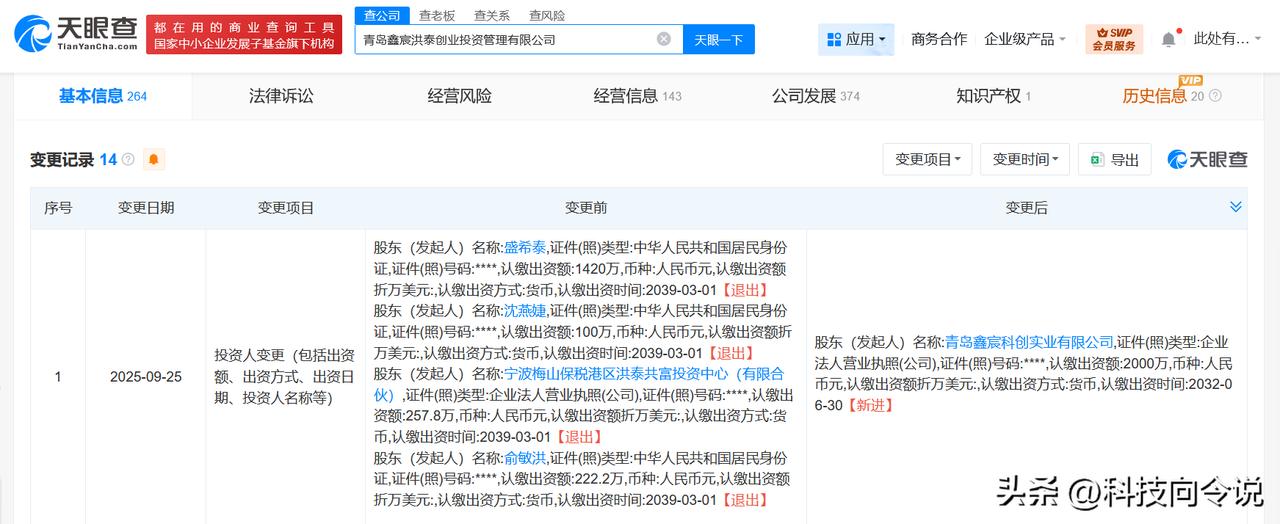
Task: Expand rows with the blue double-chevron icon
Action: 1236,207
